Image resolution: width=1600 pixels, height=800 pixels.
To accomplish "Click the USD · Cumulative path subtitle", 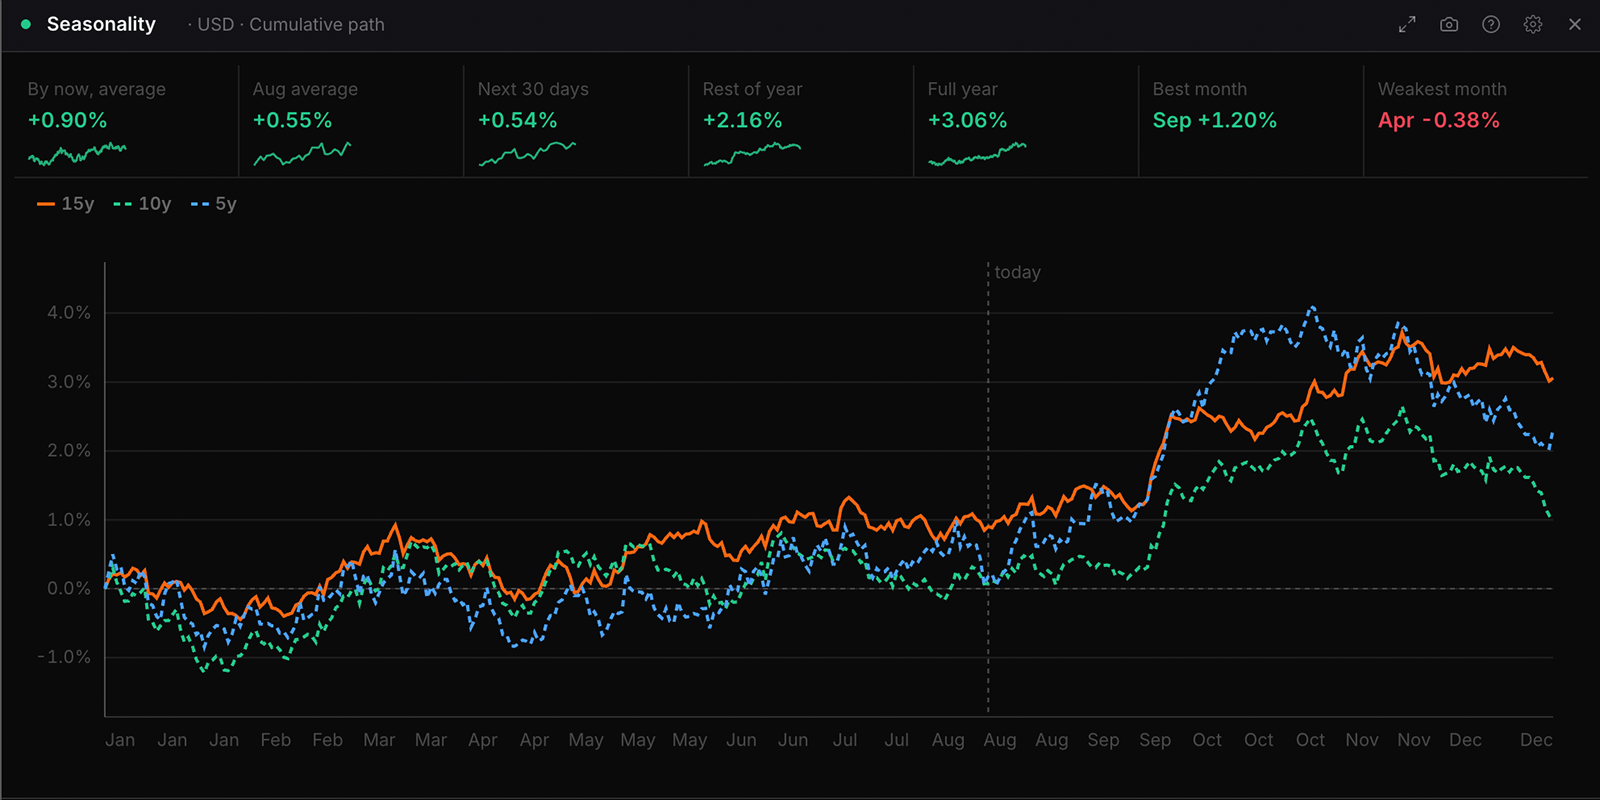I will point(291,24).
